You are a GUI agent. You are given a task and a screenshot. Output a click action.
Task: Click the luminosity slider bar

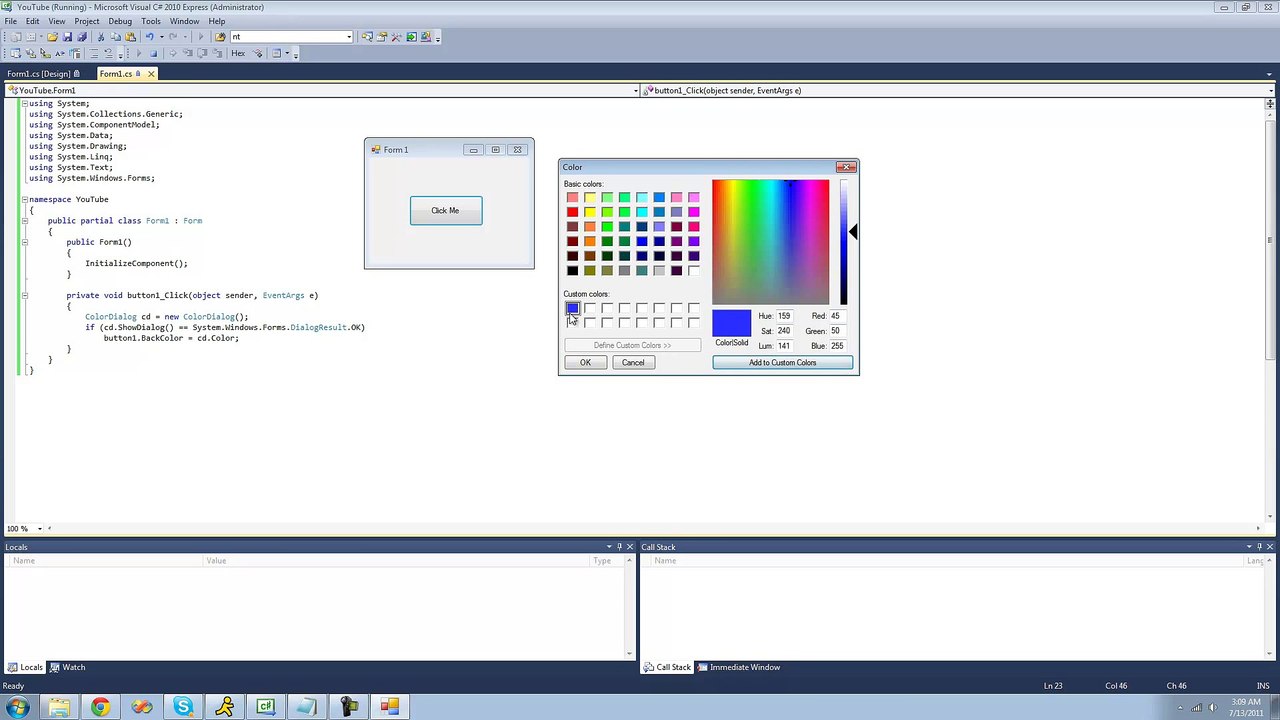click(x=843, y=242)
